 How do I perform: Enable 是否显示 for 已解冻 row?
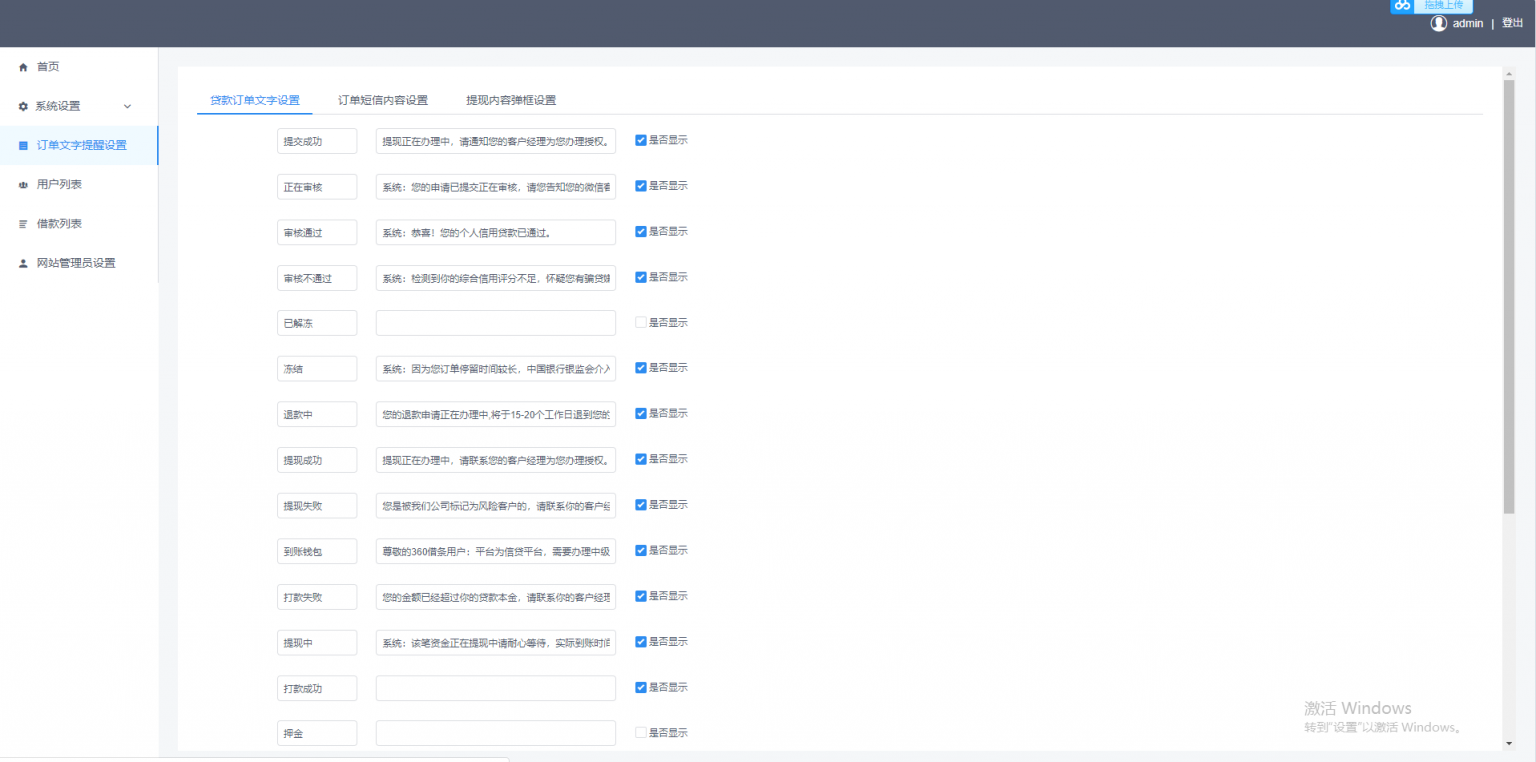pos(640,322)
